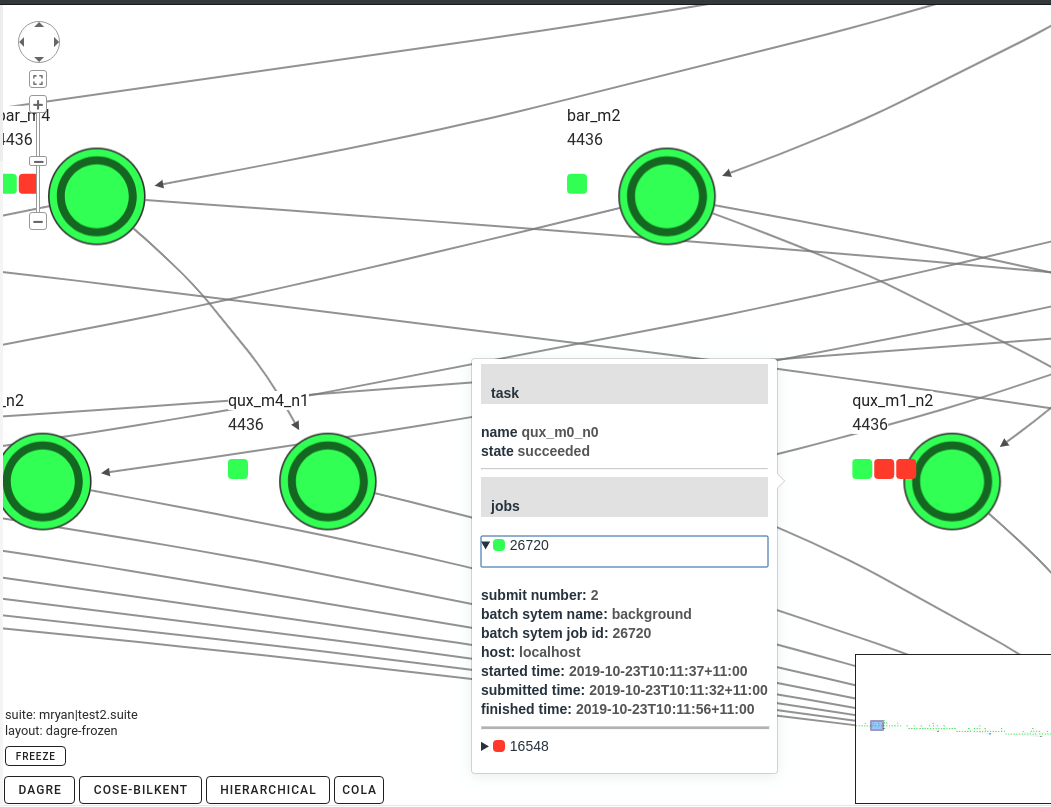Switch to the HIERARCHICAL layout

[267, 789]
